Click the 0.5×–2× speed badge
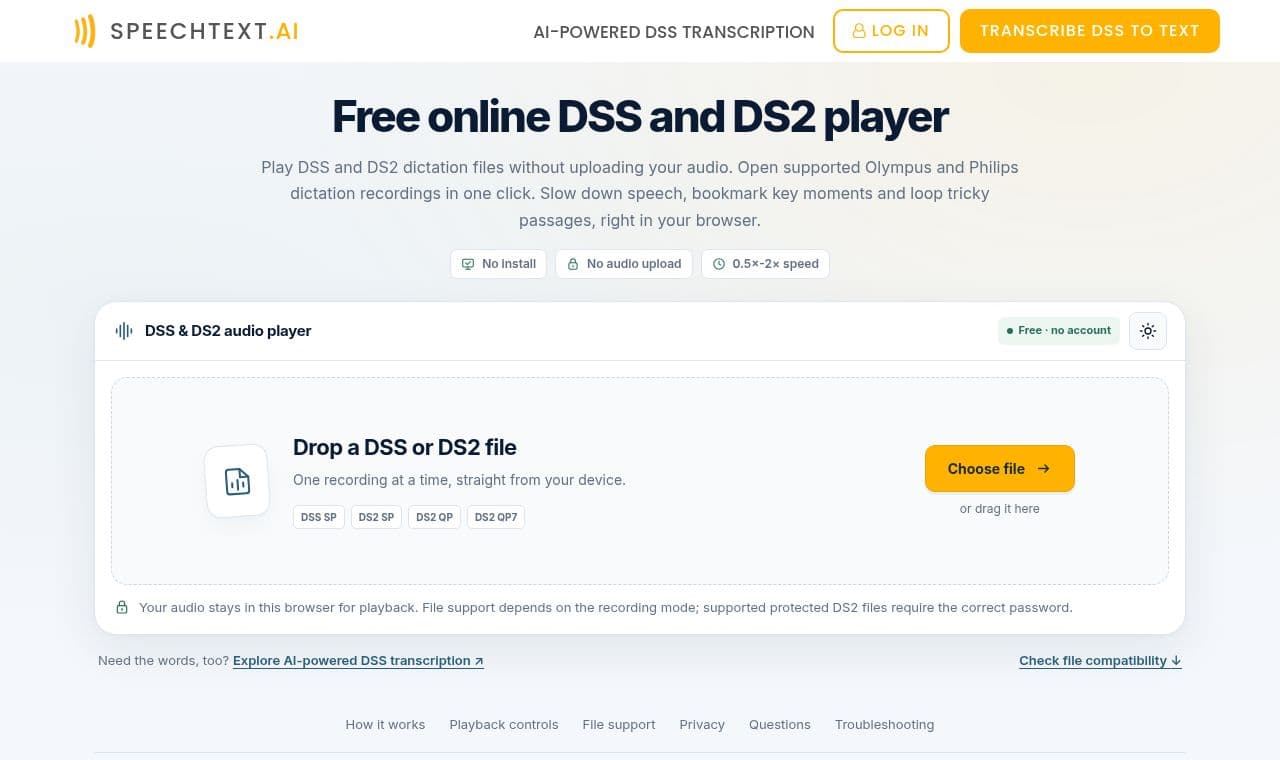This screenshot has height=760, width=1280. pos(765,264)
